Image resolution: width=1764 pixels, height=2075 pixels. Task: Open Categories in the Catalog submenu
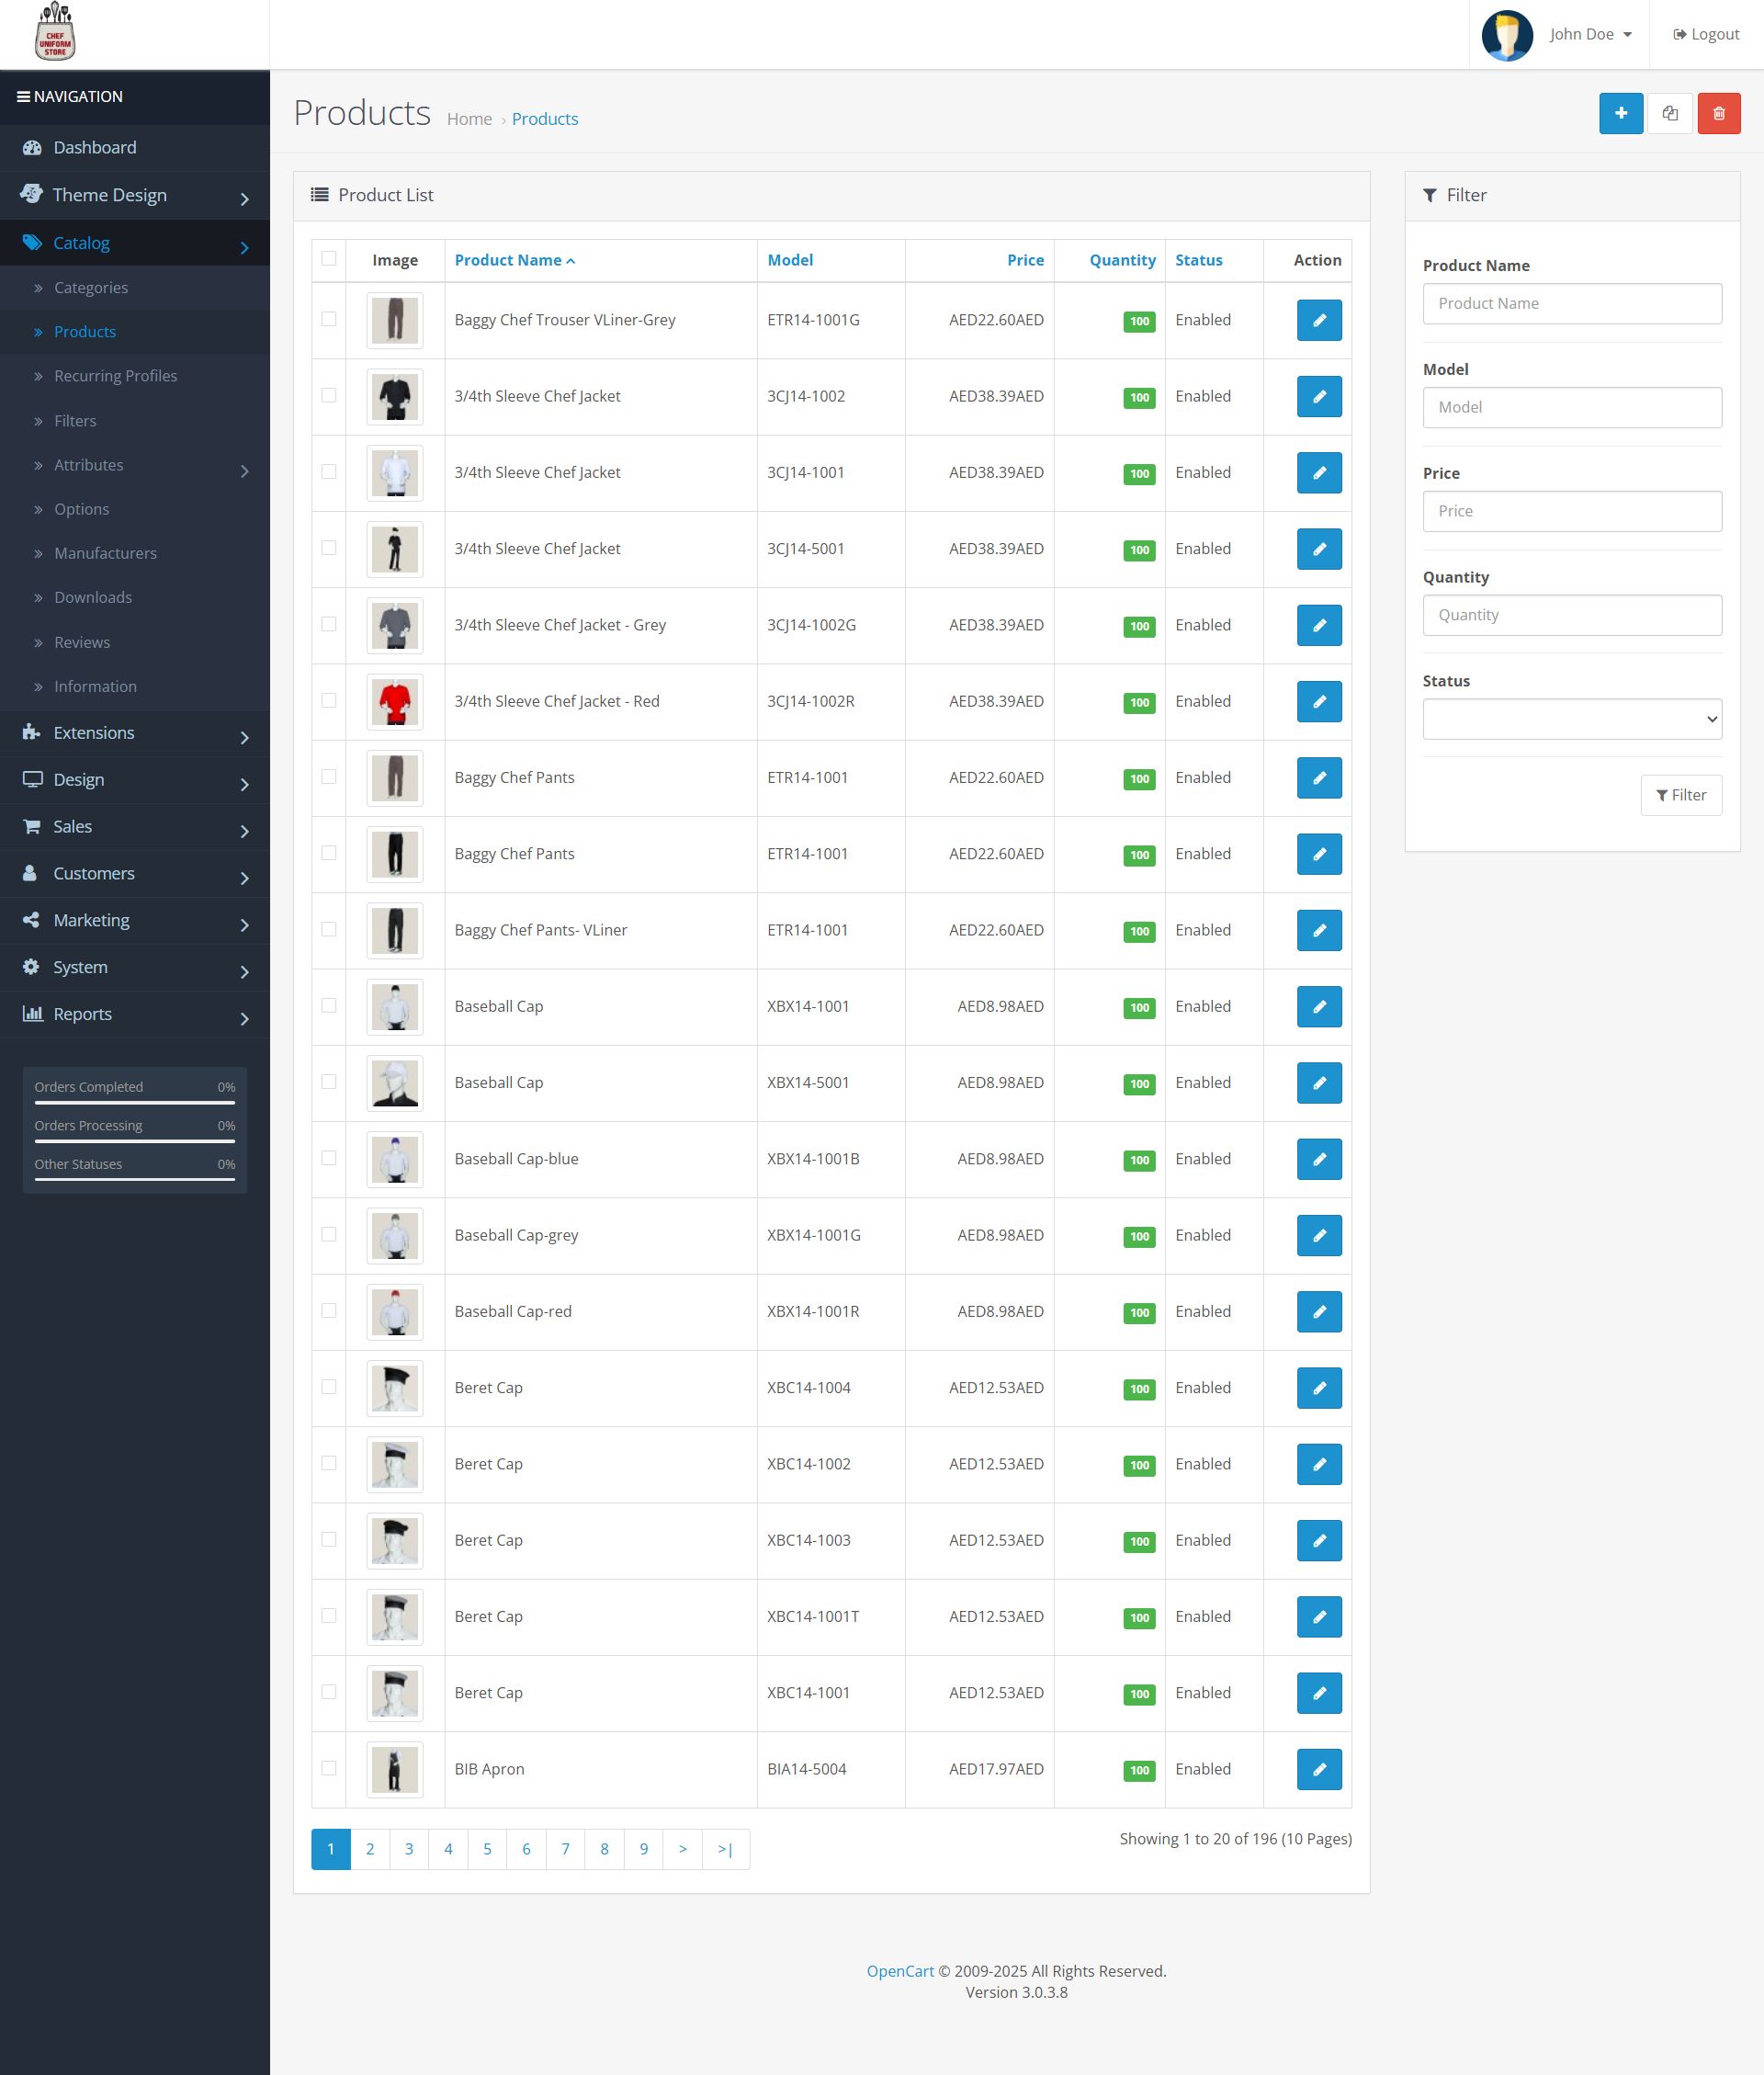point(91,288)
